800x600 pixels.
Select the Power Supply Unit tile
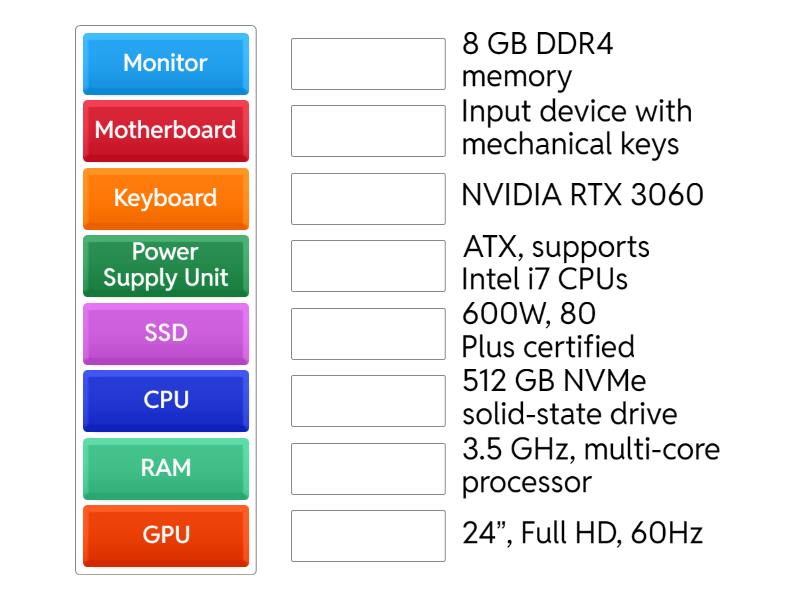point(166,265)
